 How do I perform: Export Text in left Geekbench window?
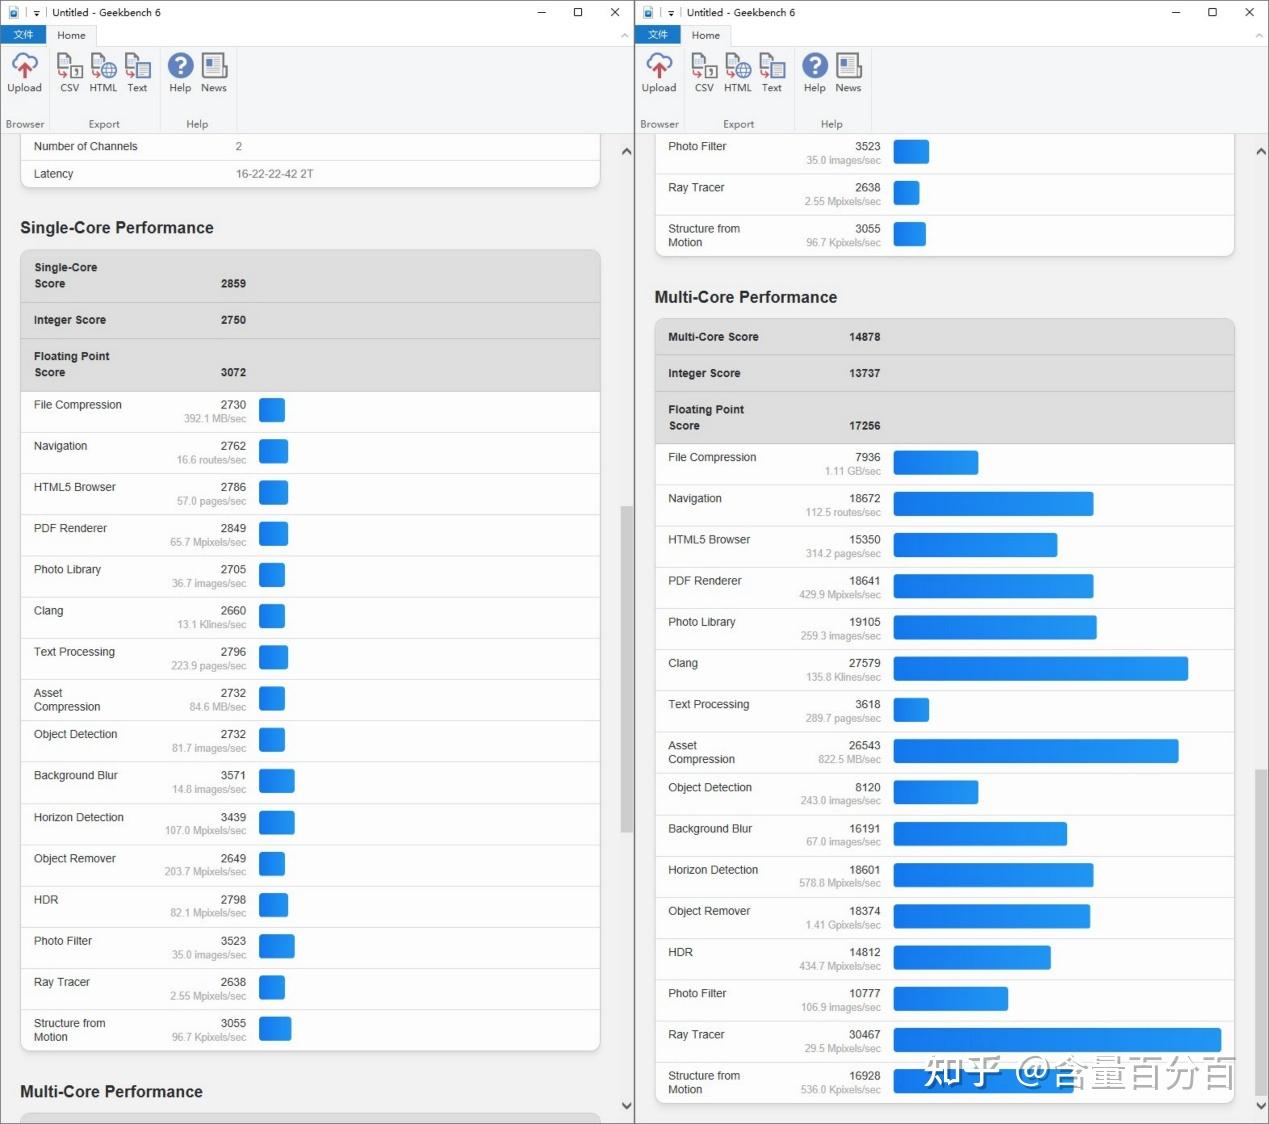137,73
